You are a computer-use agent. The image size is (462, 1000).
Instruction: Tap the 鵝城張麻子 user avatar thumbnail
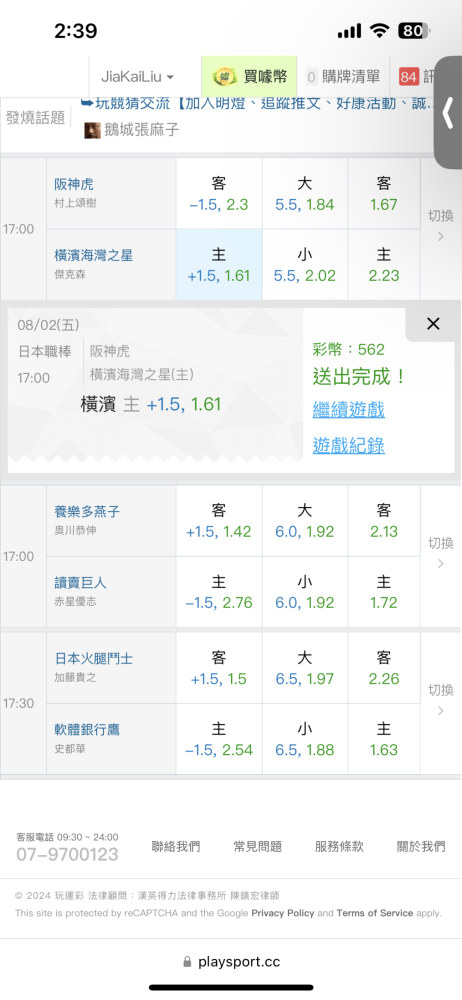[92, 130]
